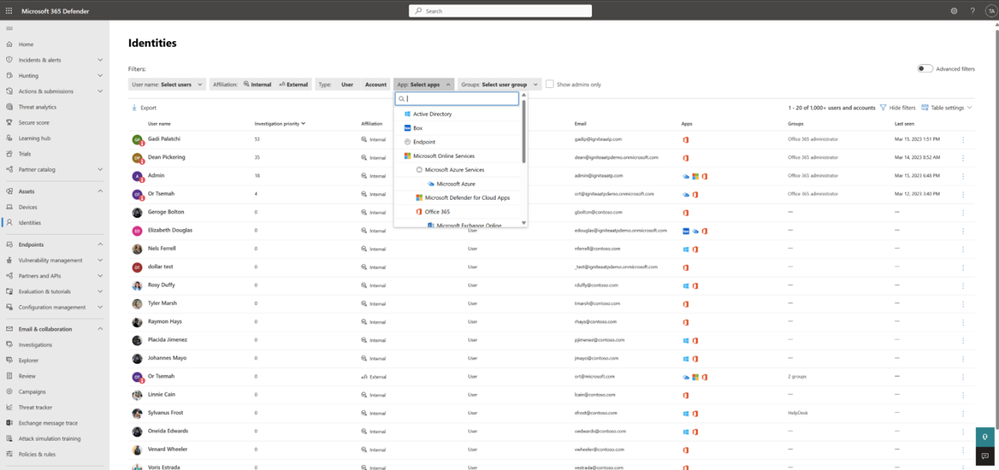This screenshot has width=999, height=470.
Task: Open Groups Select user group dropdown
Action: pyautogui.click(x=500, y=84)
